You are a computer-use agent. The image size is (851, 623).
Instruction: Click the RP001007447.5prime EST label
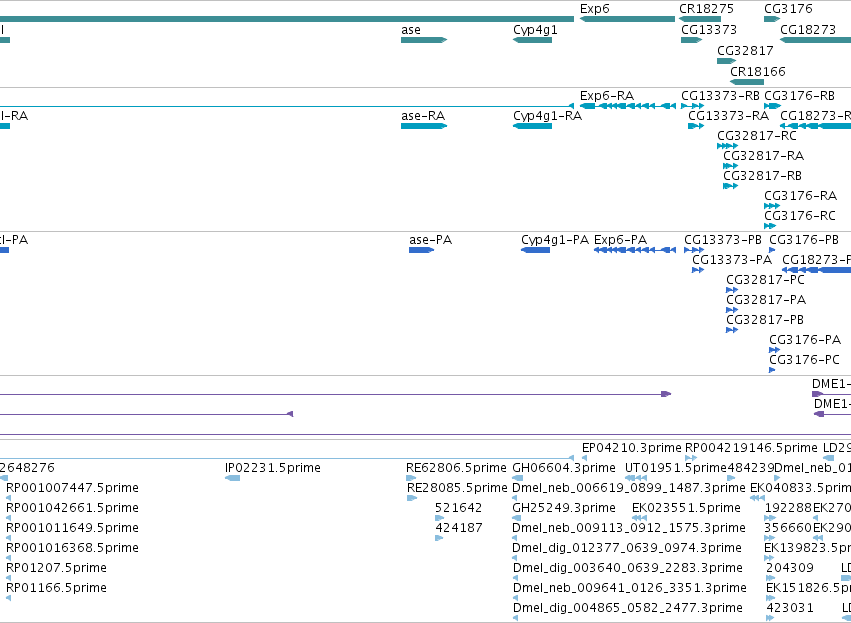click(72, 488)
